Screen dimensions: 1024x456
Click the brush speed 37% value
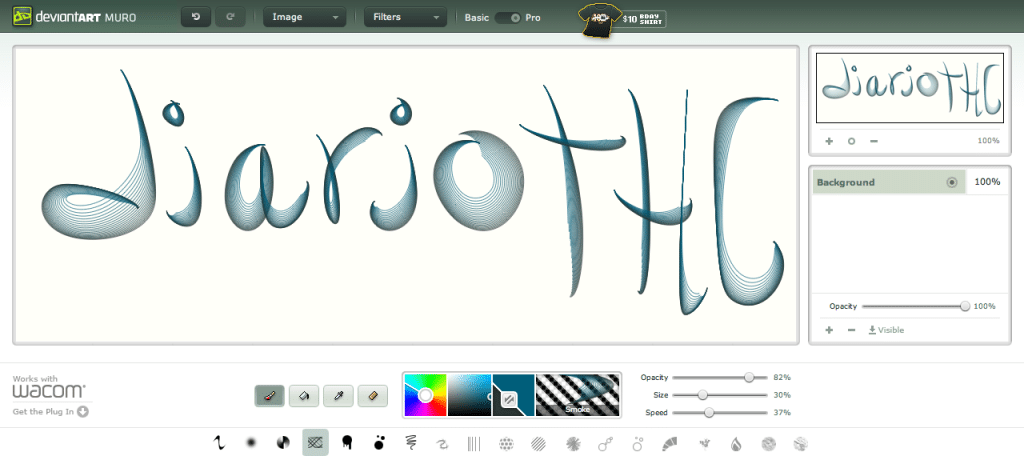point(782,412)
